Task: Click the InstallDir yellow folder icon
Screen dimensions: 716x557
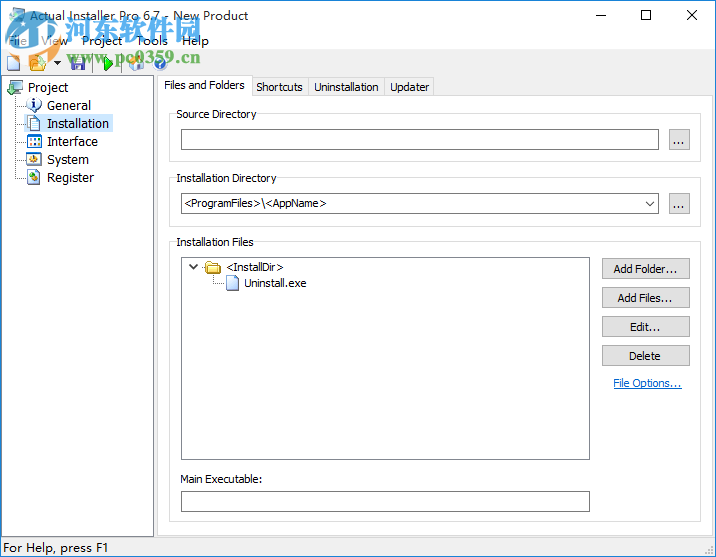Action: pos(212,267)
